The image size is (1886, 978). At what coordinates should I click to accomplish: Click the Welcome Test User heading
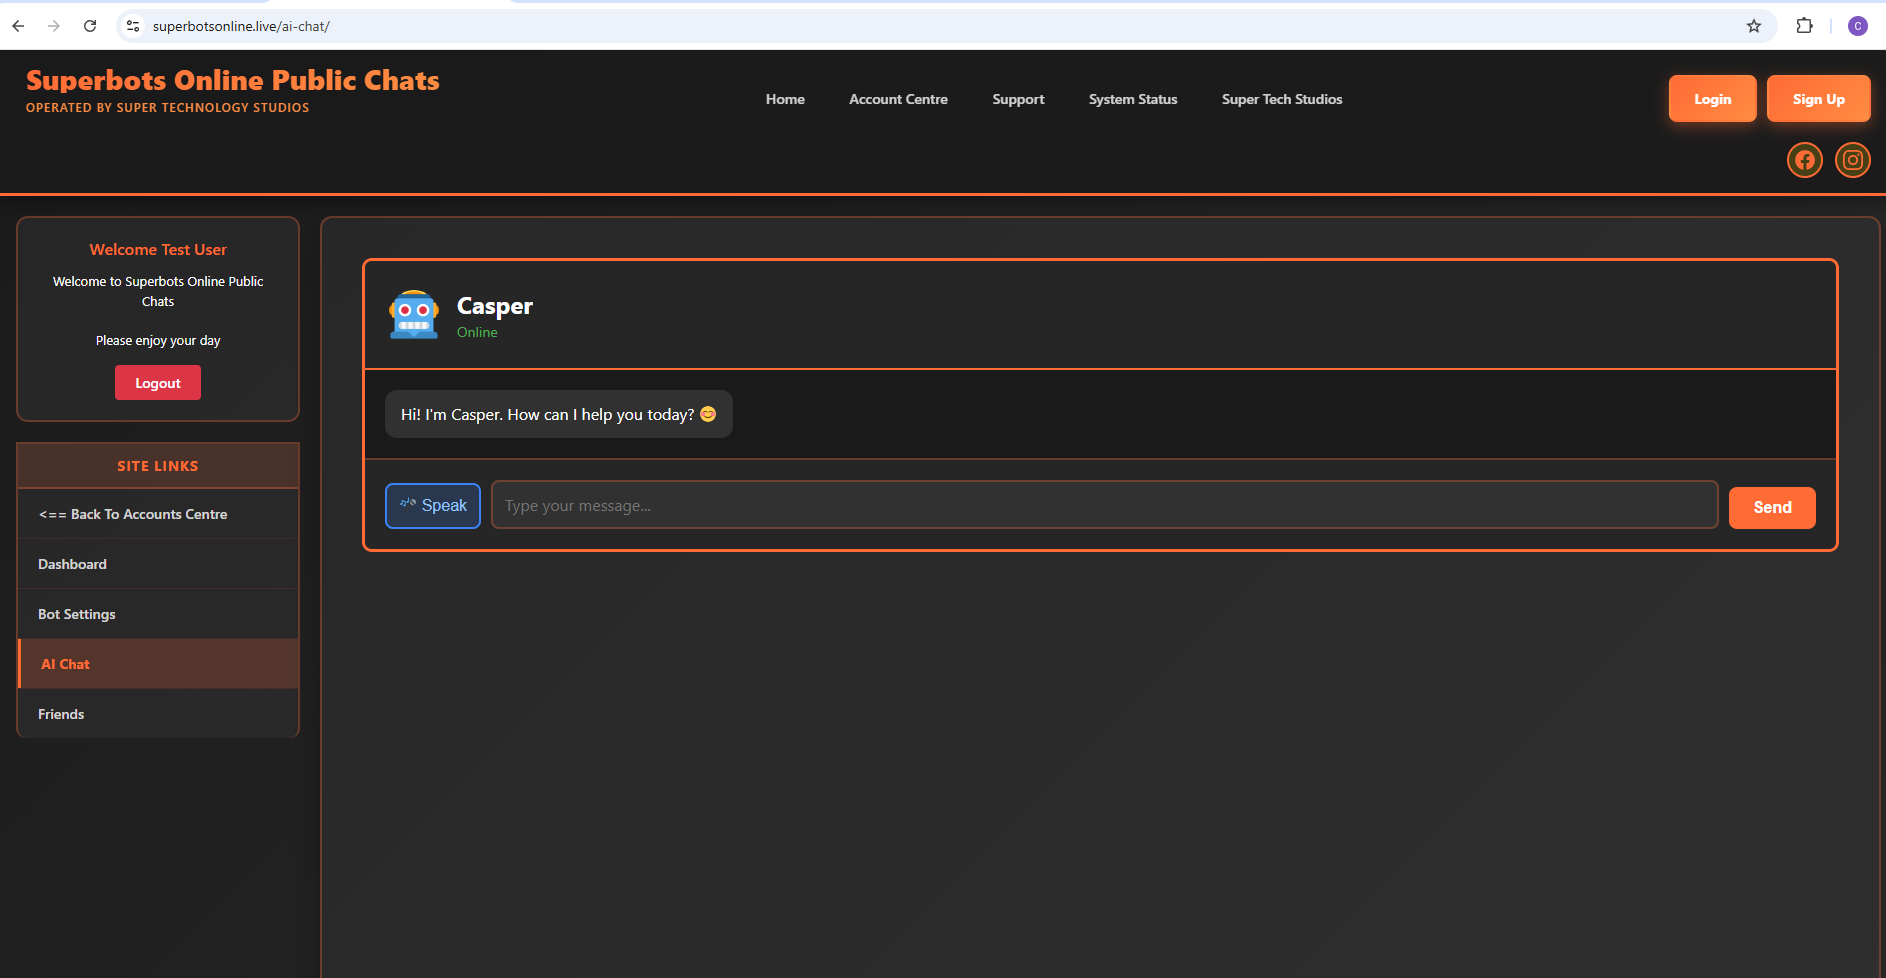tap(158, 249)
